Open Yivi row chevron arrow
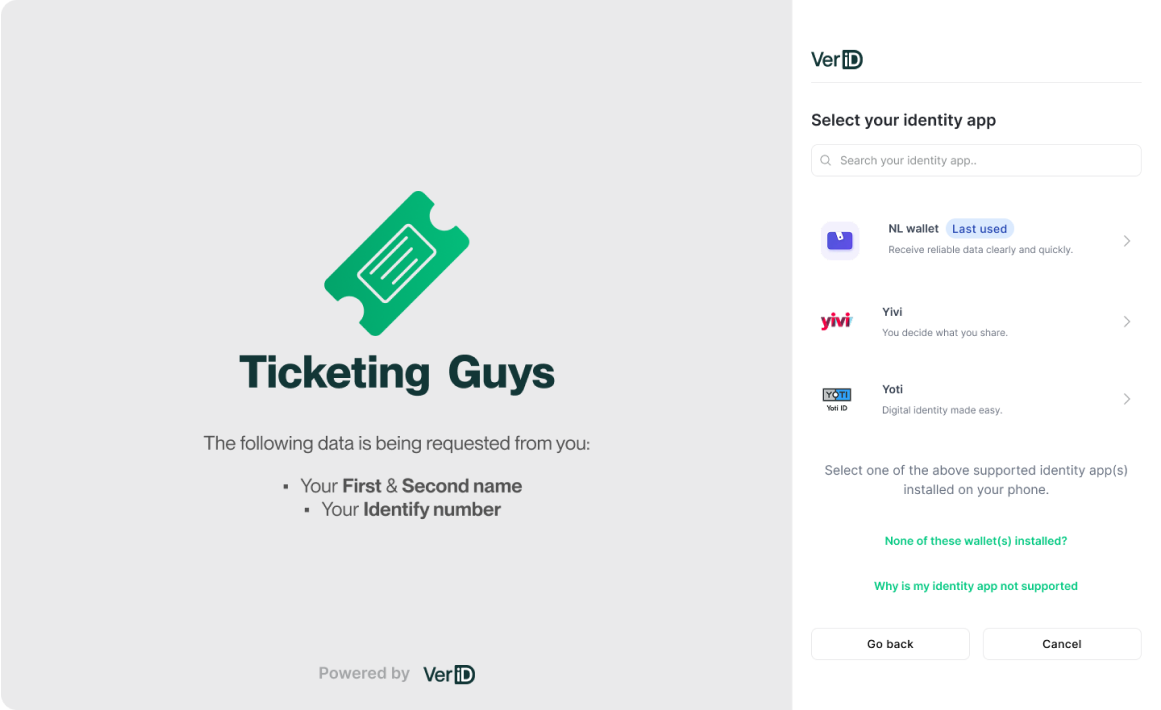The height and width of the screenshot is (710, 1161). point(1126,321)
